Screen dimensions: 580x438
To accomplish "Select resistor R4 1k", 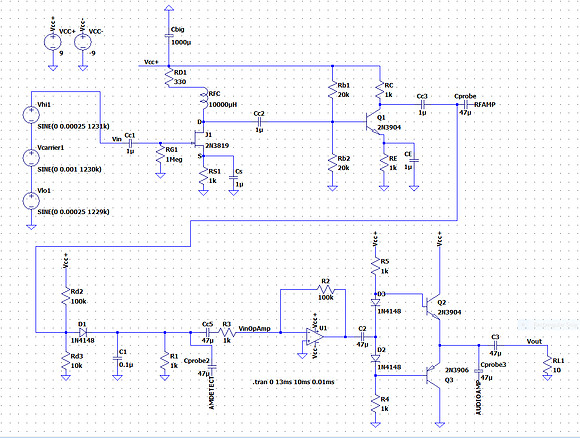I will [x=375, y=404].
